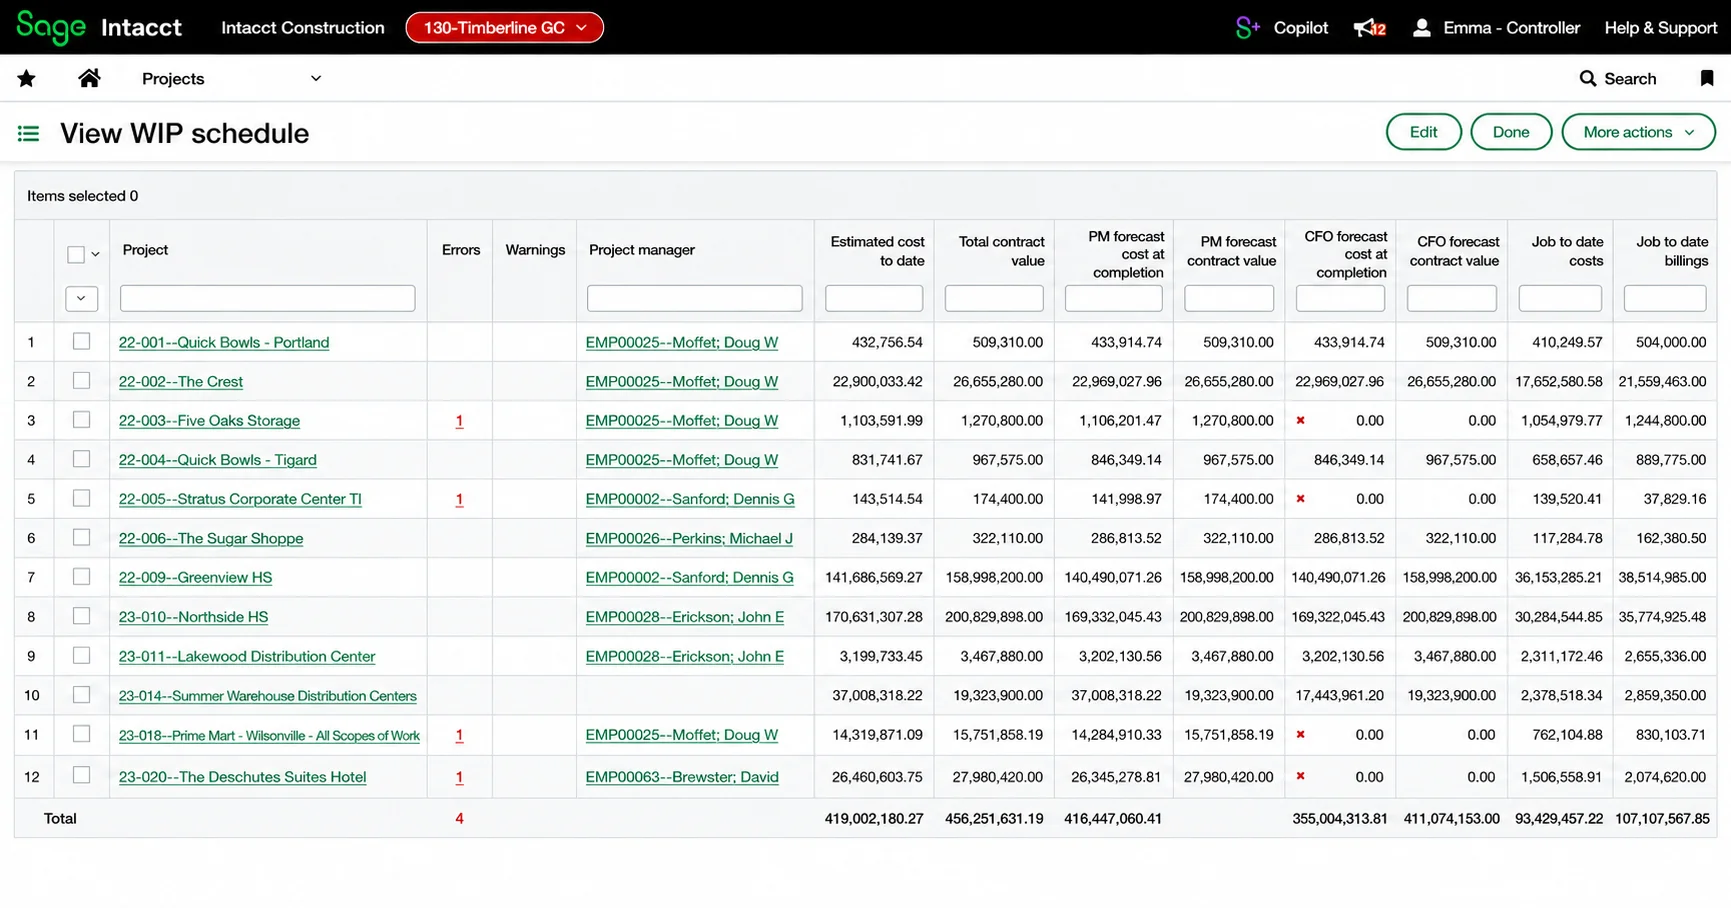Open the Copilot sparkle icon
This screenshot has width=1731, height=908.
click(1247, 28)
